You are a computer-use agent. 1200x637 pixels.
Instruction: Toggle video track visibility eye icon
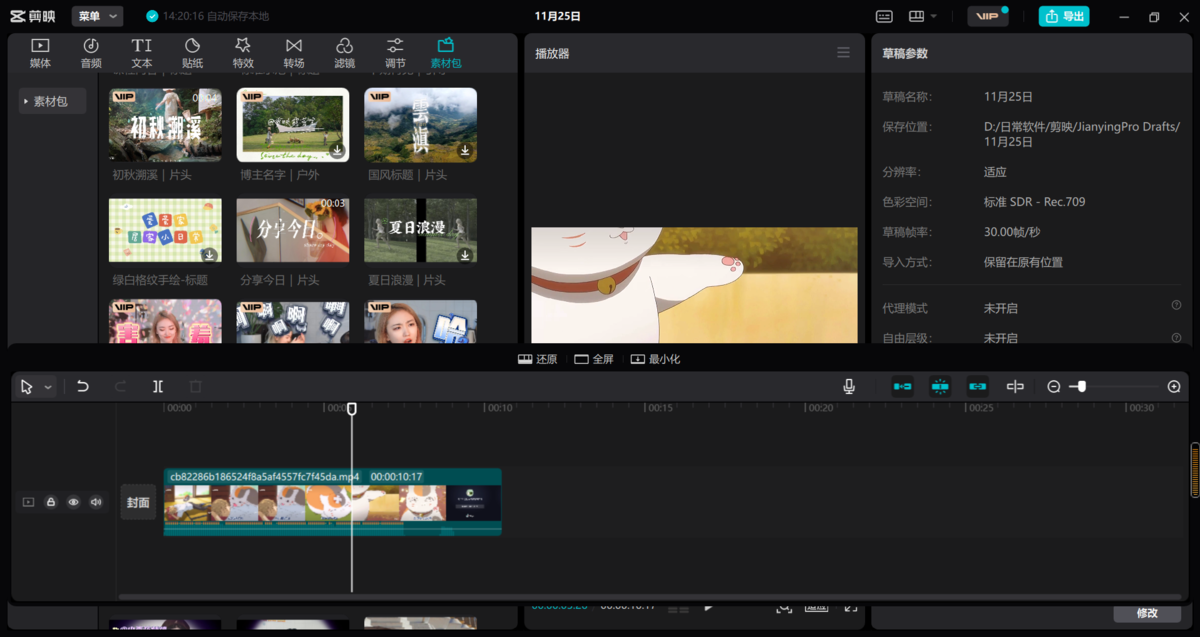[x=73, y=502]
